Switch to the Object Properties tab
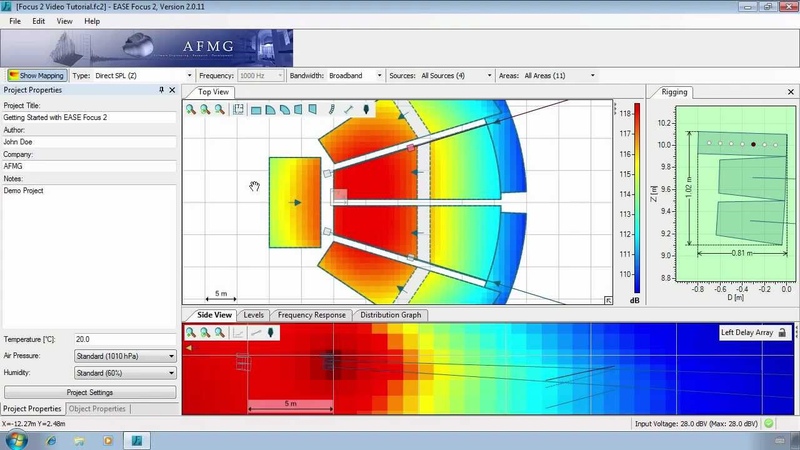Screen dimensions: 800x450 pos(97,409)
